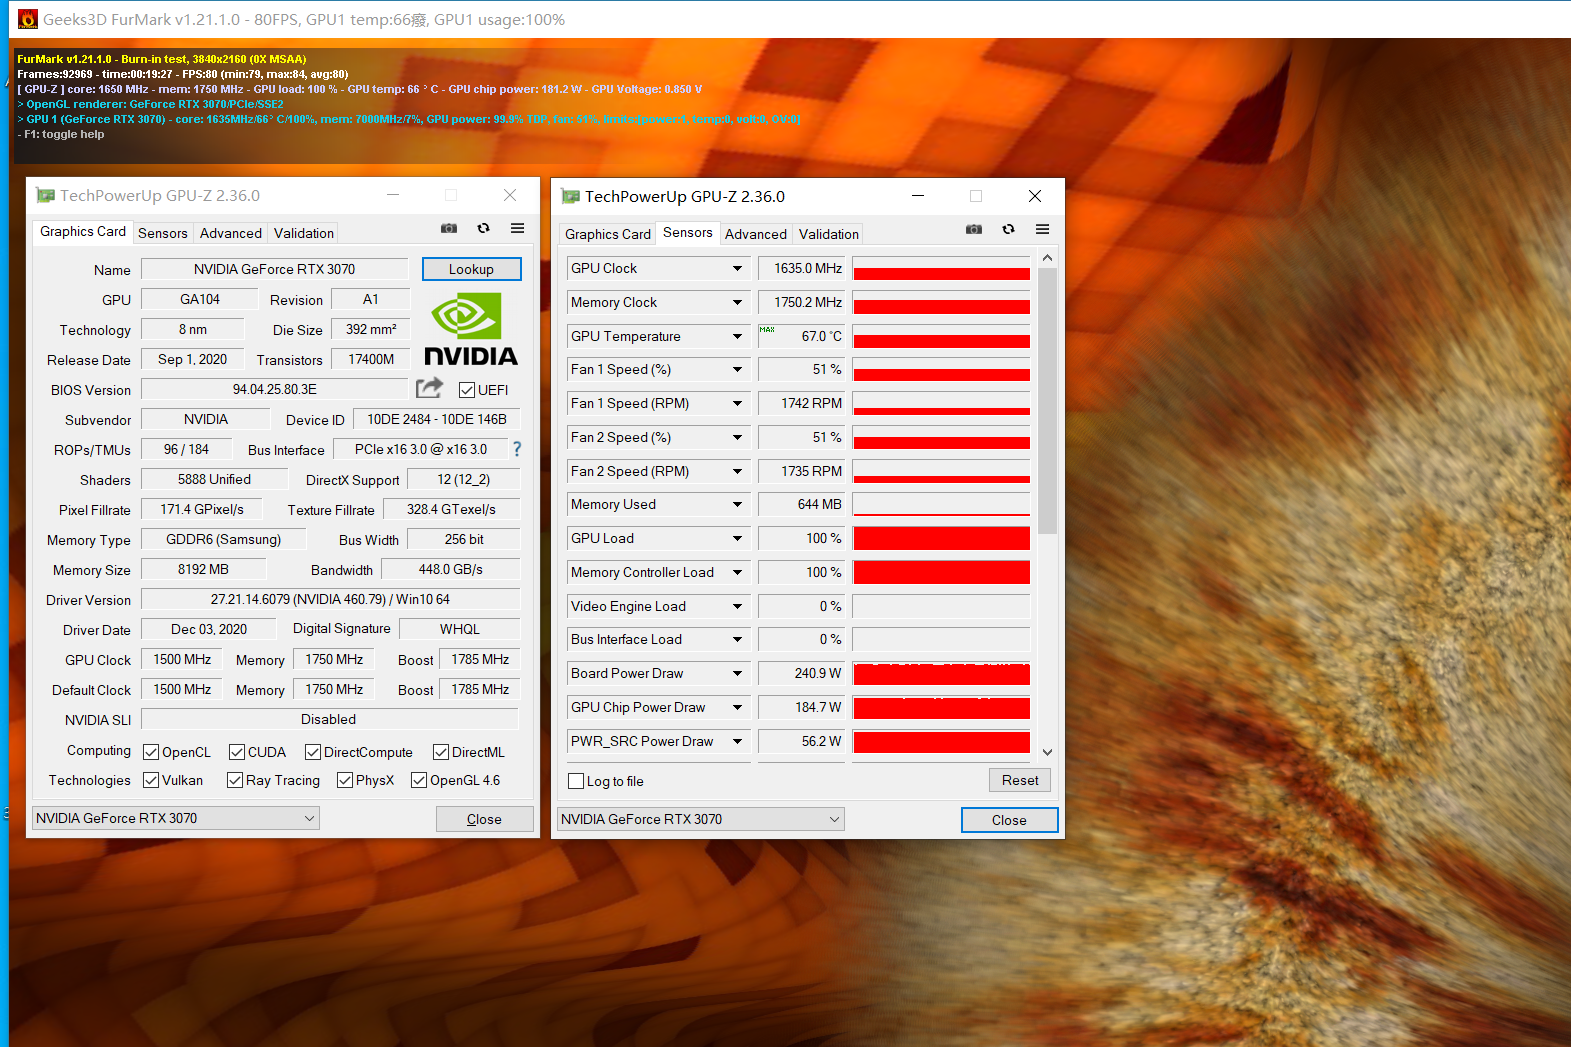Toggle the OpenGL 4.6 checkbox
The image size is (1571, 1047).
coord(419,780)
